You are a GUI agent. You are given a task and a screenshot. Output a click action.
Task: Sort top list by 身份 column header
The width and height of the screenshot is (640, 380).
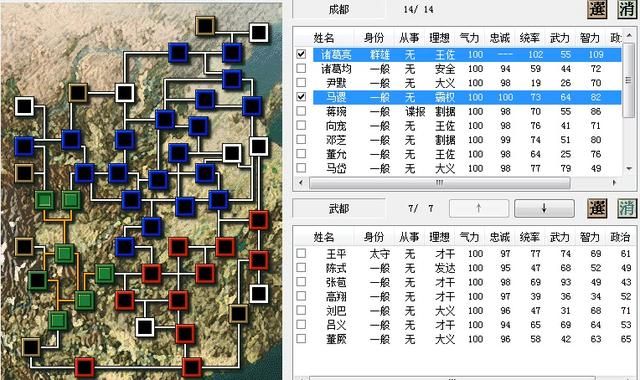(374, 38)
